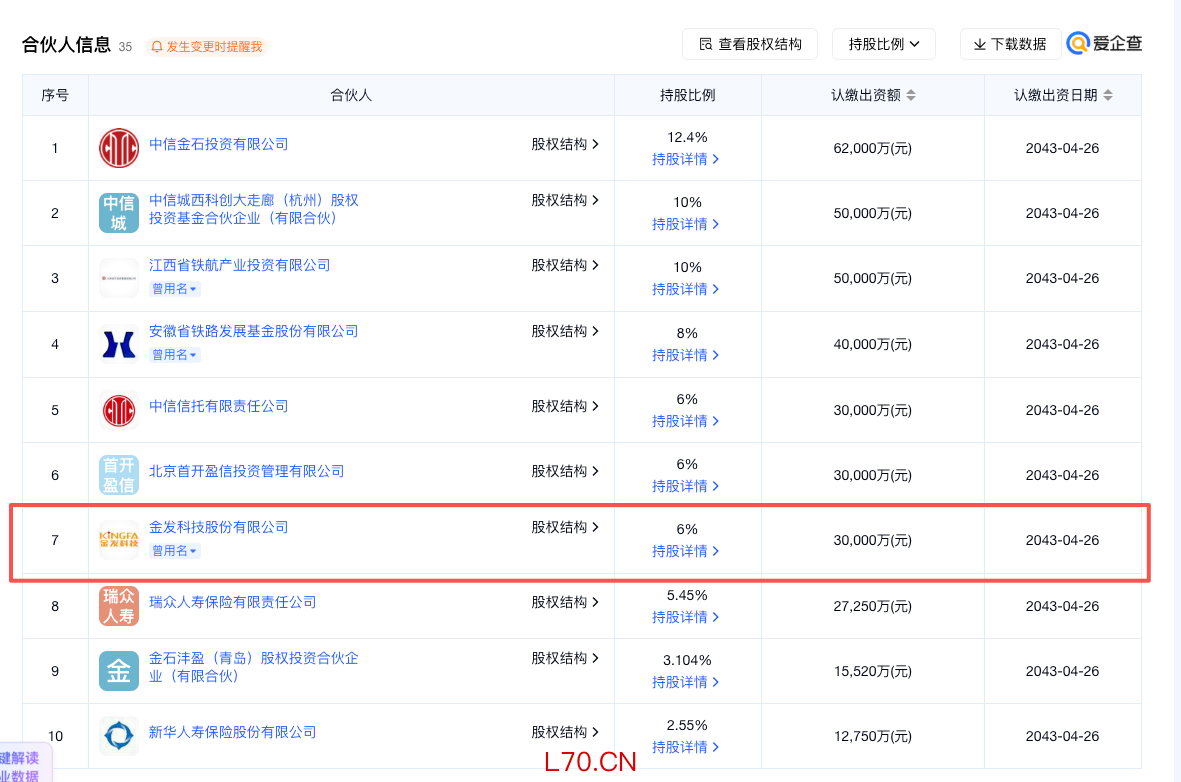Click the 40,000万(元) amount cell
Viewport: 1181px width, 782px height.
click(872, 344)
